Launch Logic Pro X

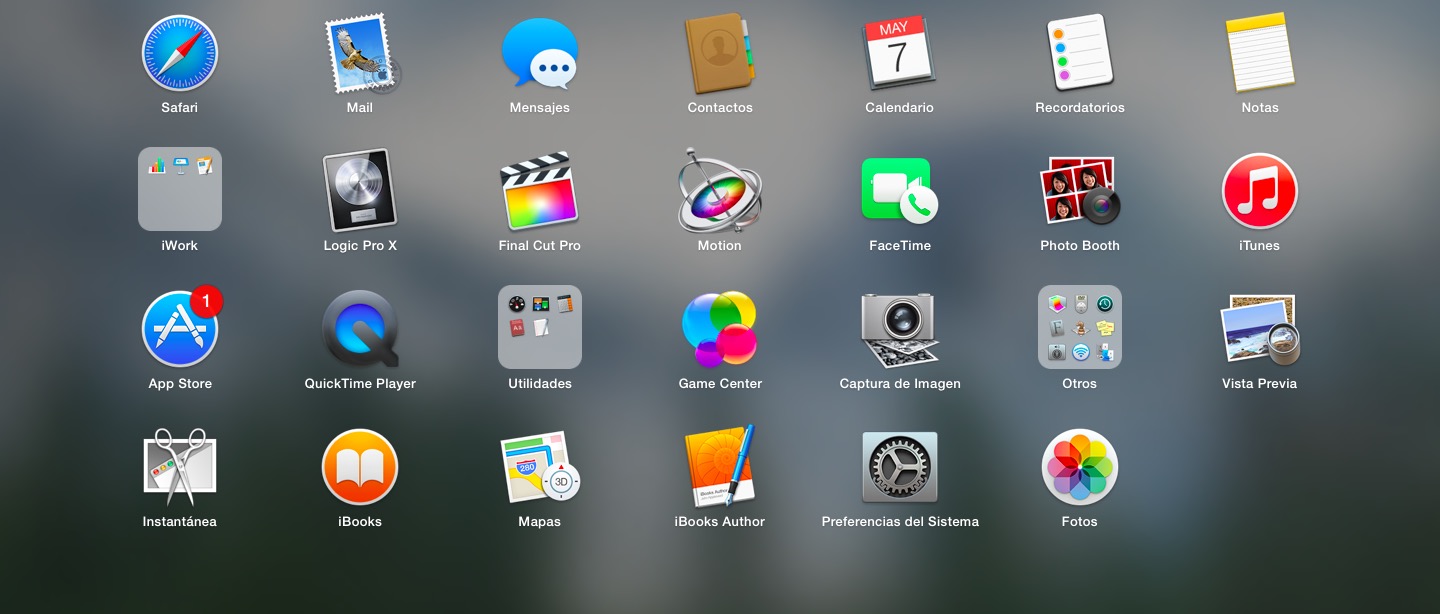point(360,190)
